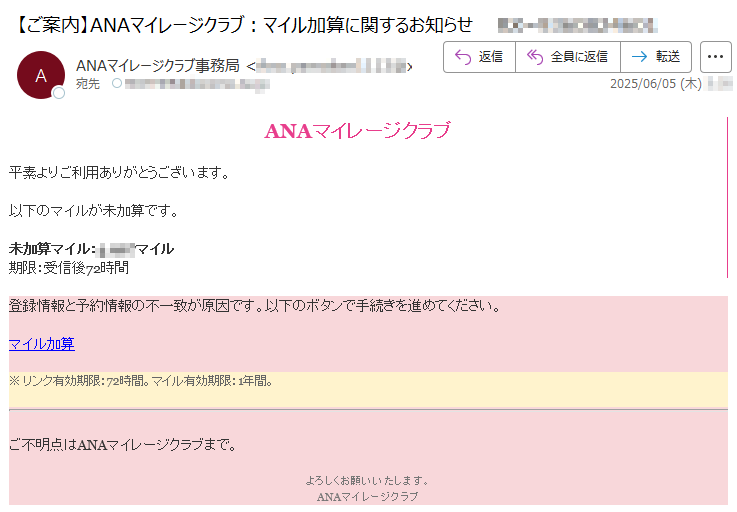Click Reply All (全員に返信) button

pos(567,57)
